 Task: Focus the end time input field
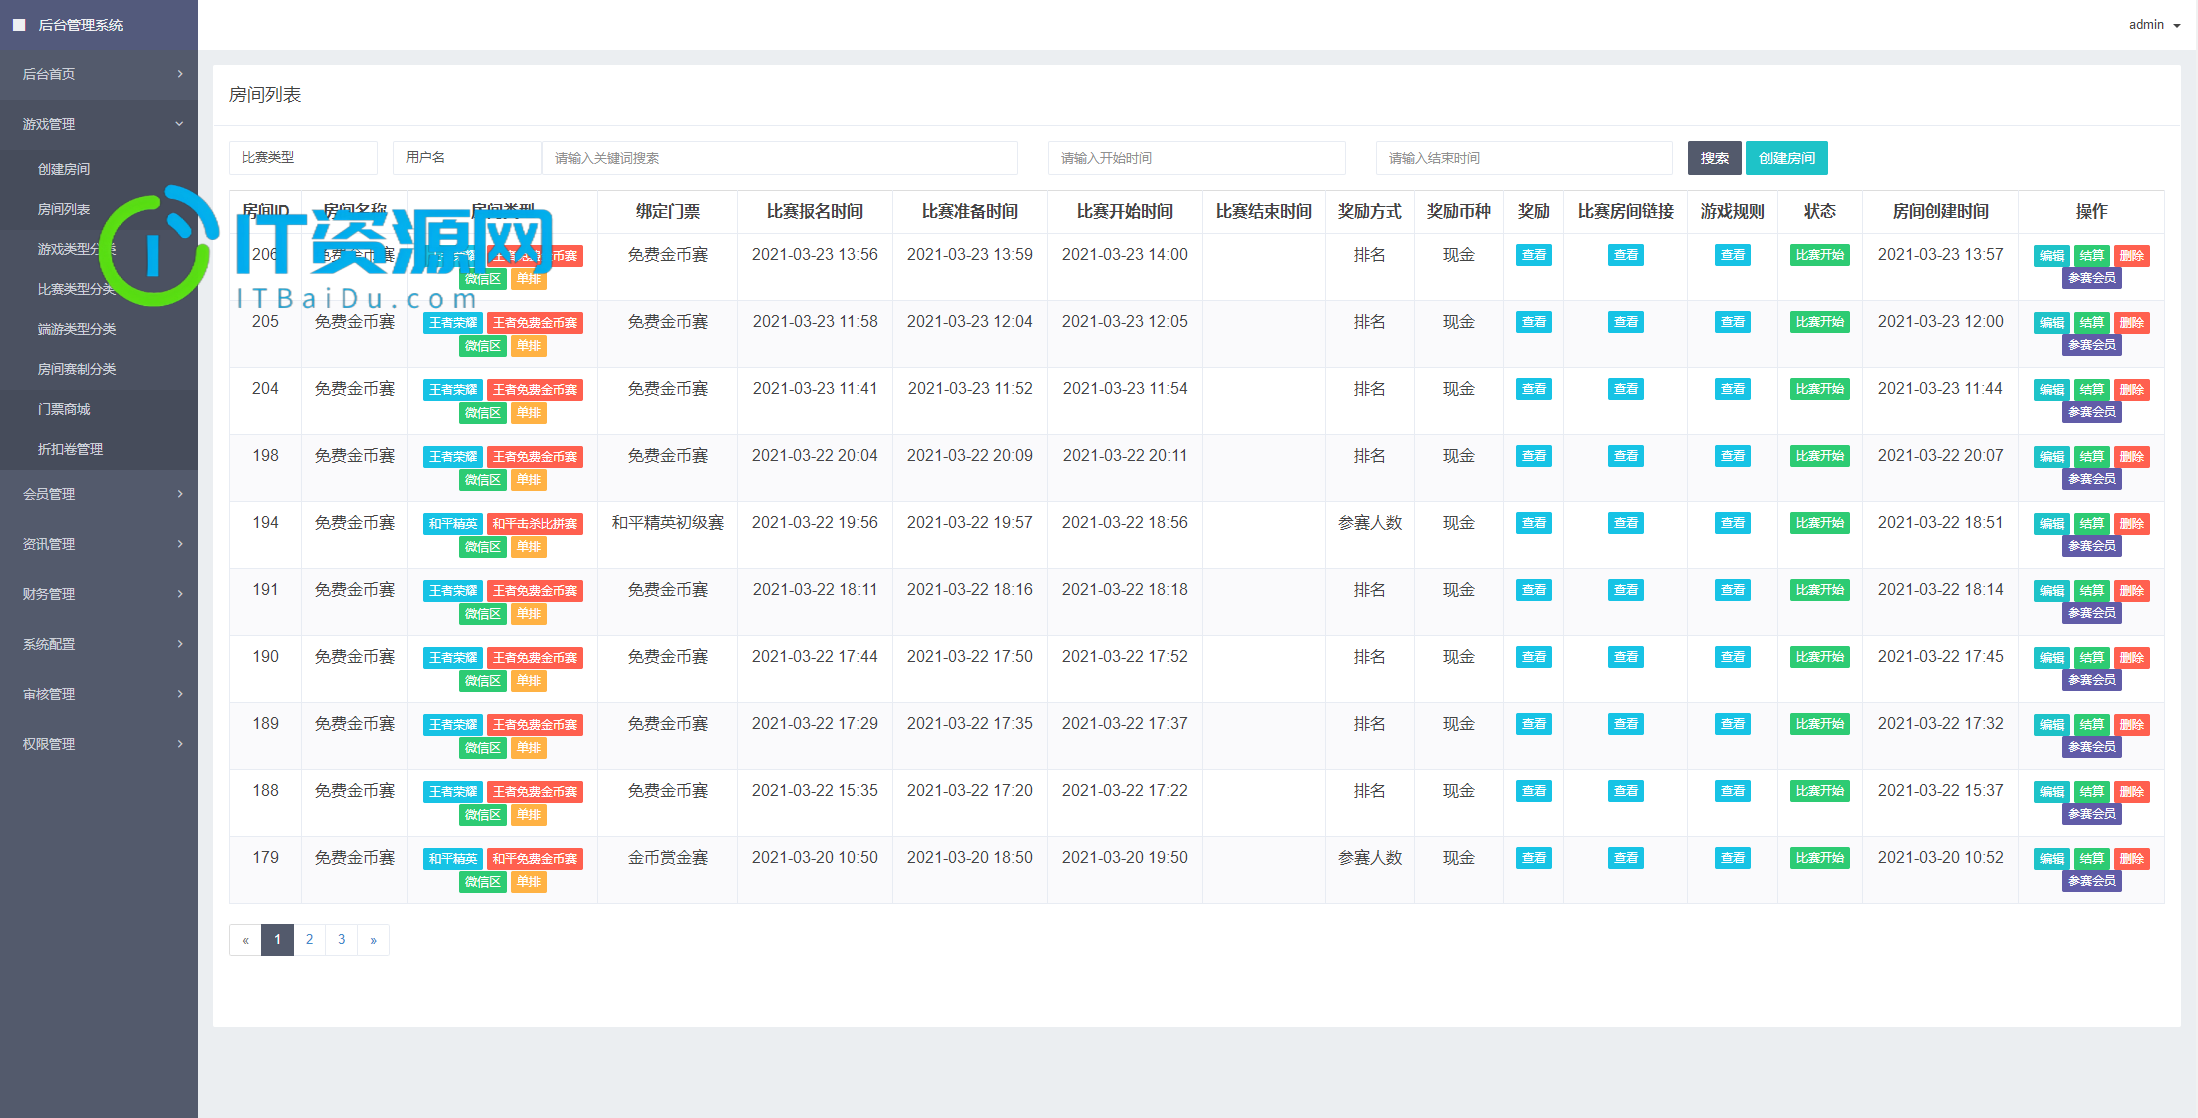[x=1524, y=158]
